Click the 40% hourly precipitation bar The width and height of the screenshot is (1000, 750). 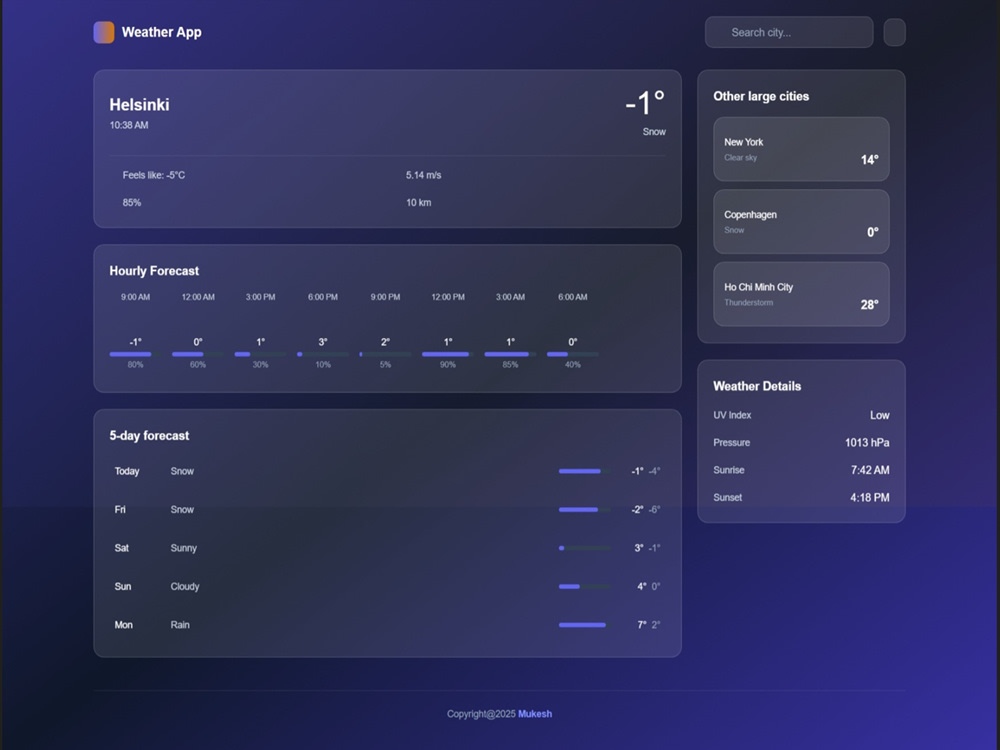[x=573, y=354]
